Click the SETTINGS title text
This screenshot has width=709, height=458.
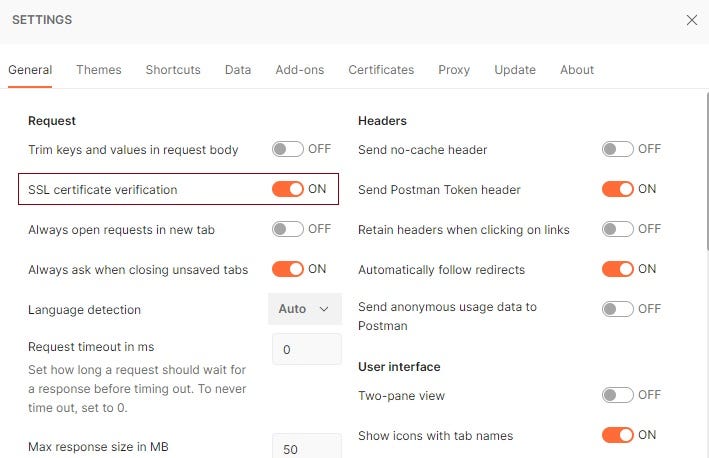(x=42, y=20)
